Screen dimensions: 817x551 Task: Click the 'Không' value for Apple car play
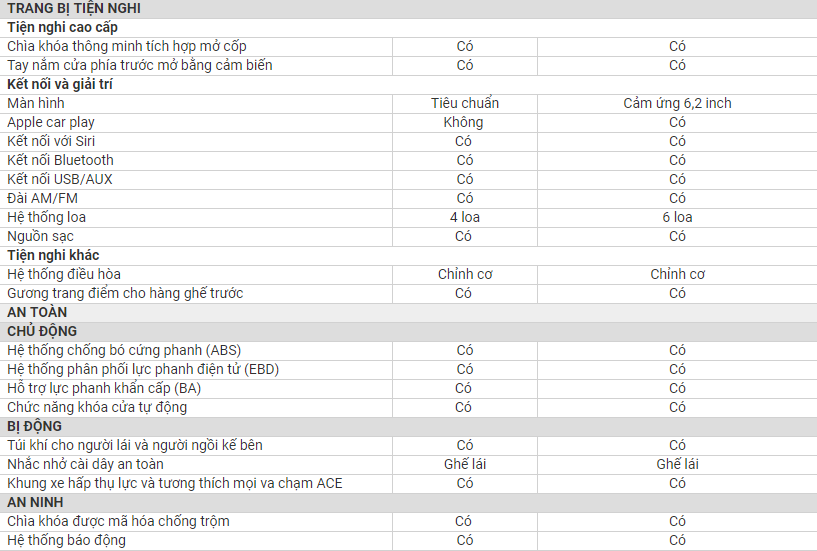pyautogui.click(x=463, y=122)
